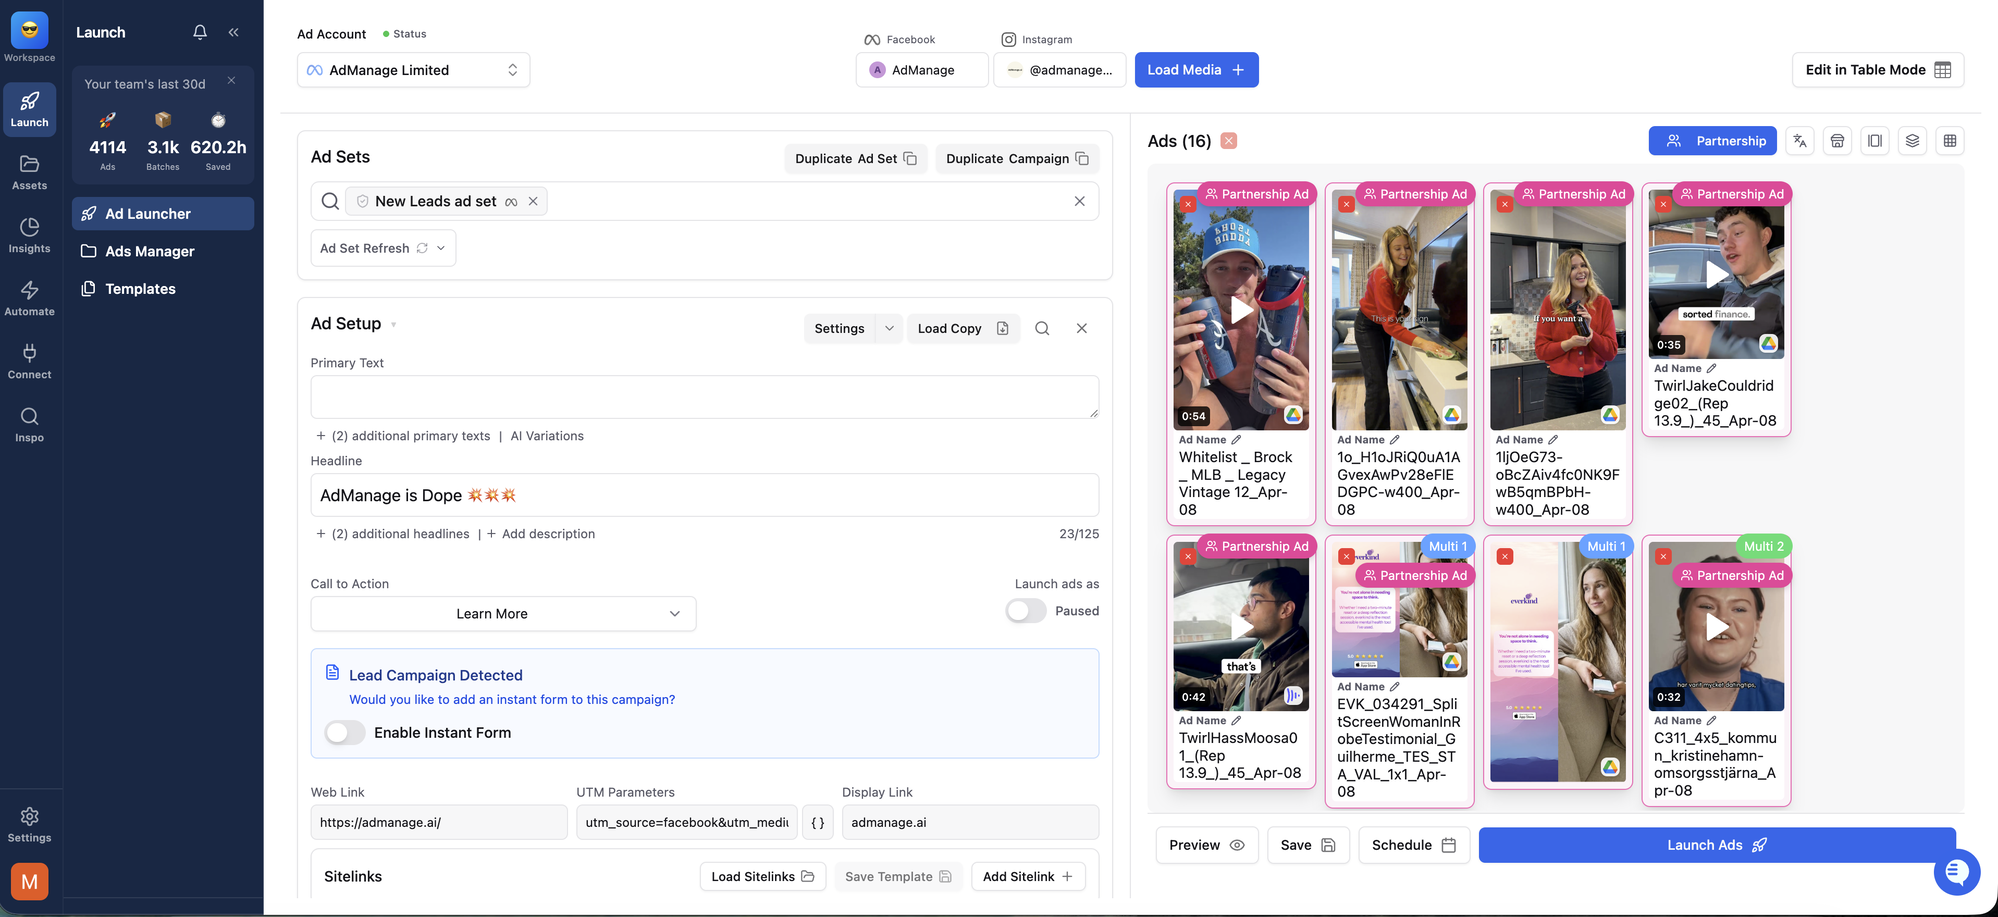The image size is (1998, 917).
Task: Click the Launch Ads button
Action: pyautogui.click(x=1717, y=845)
